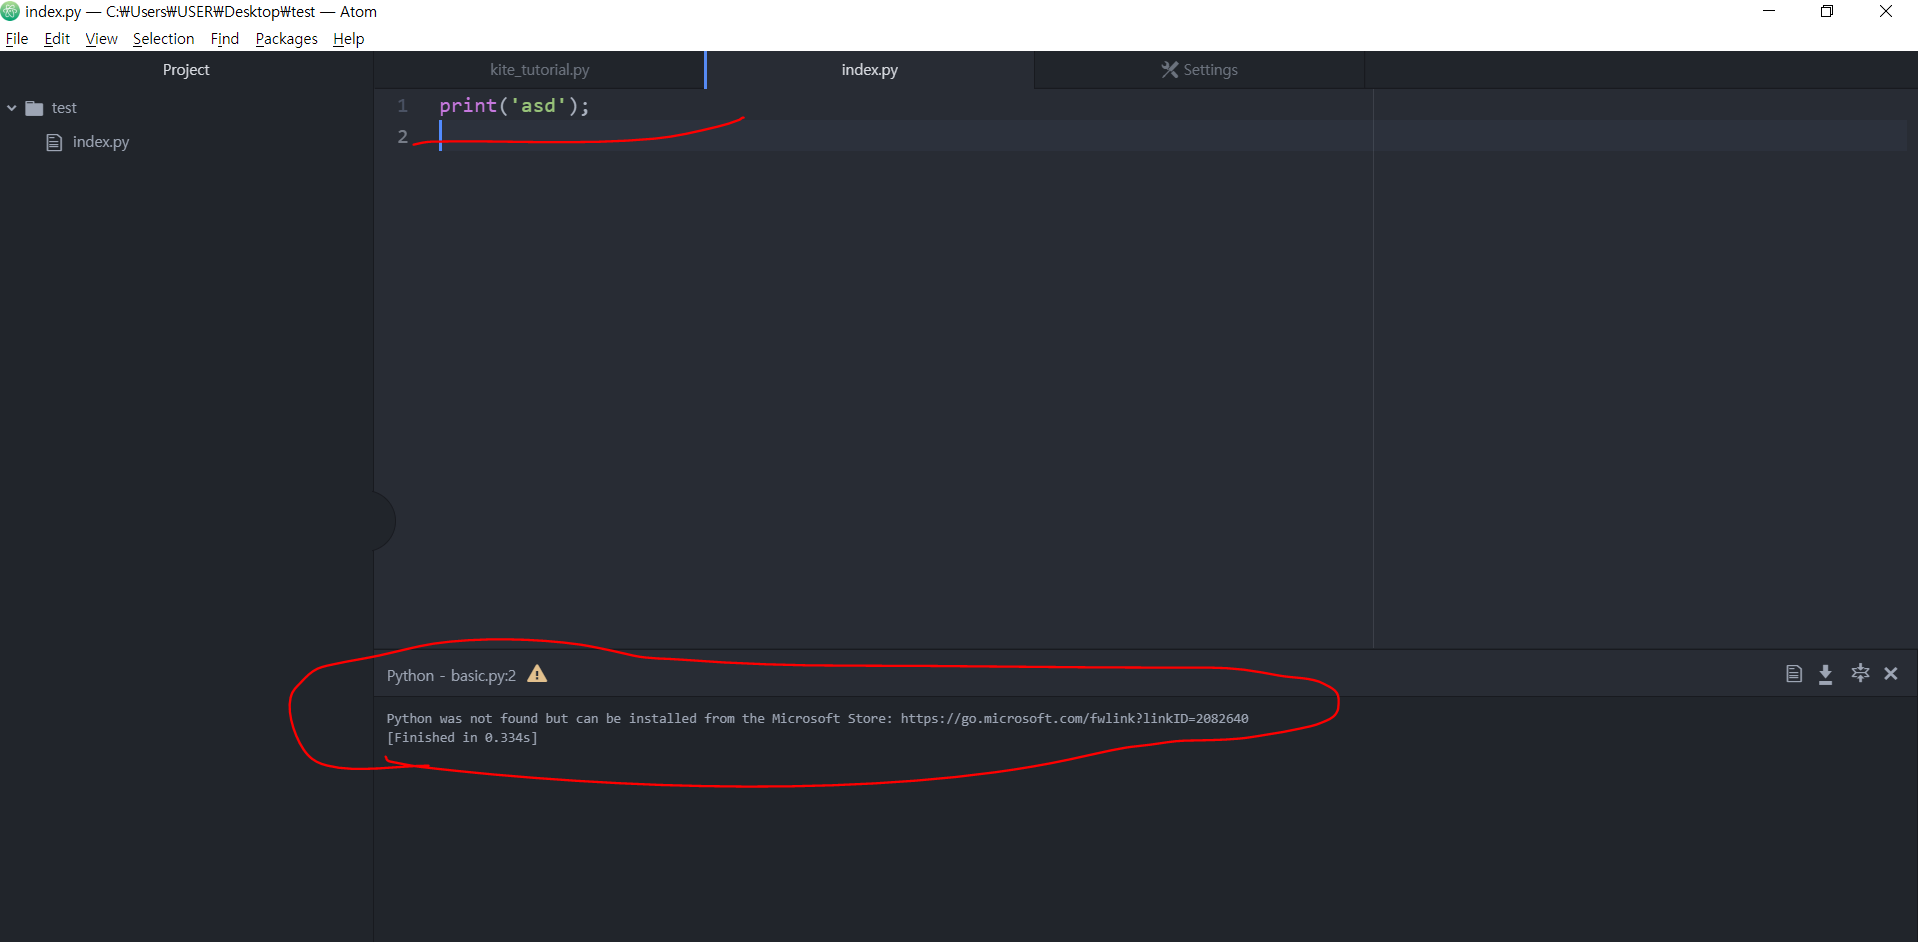Minimize the Atom window
Screen dimensions: 1918x942
(1769, 11)
